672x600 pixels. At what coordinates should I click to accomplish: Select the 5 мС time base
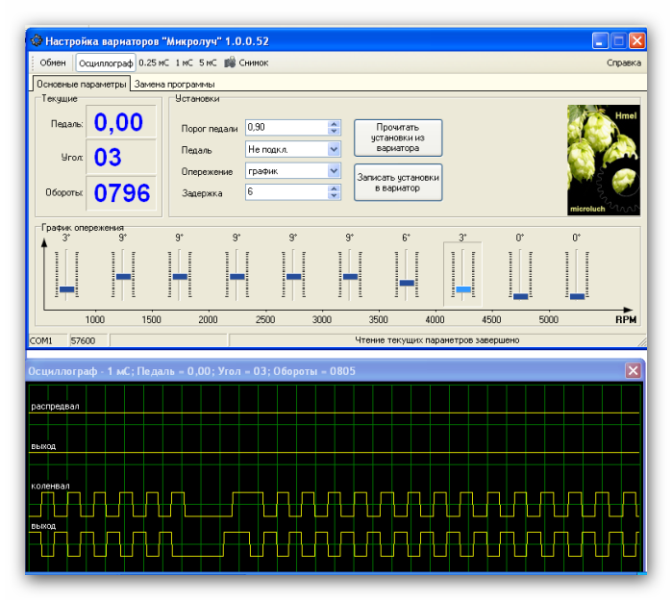click(x=208, y=63)
